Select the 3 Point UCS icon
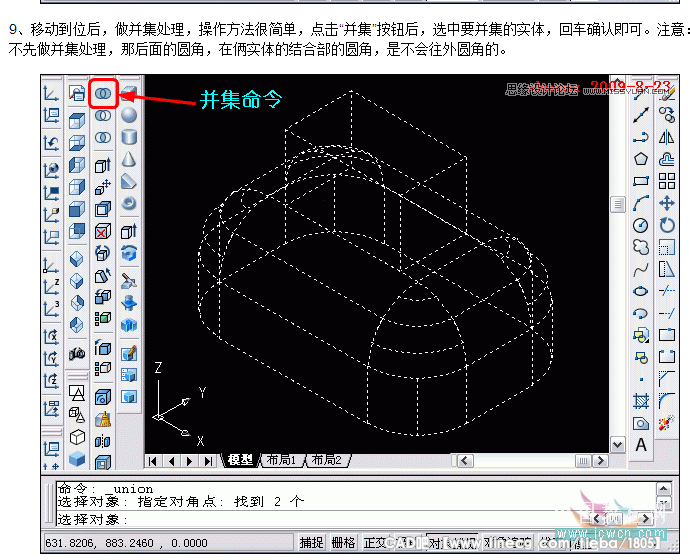The width and height of the screenshot is (690, 560). [x=51, y=309]
